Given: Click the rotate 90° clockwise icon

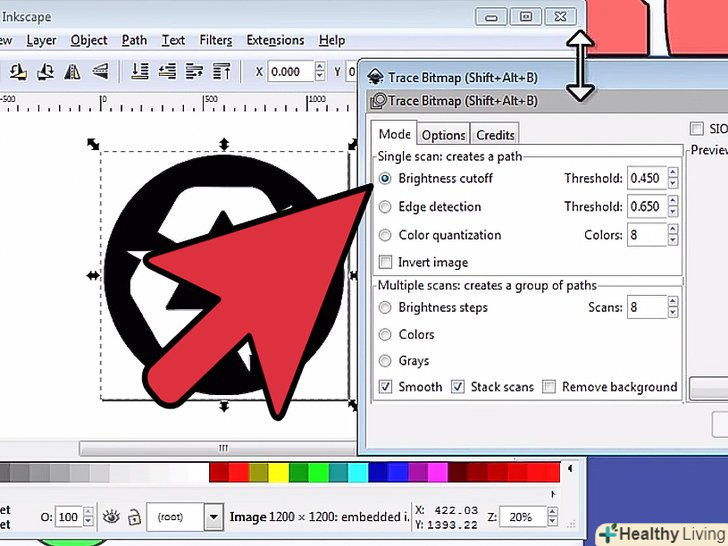Looking at the screenshot, I should pyautogui.click(x=46, y=72).
